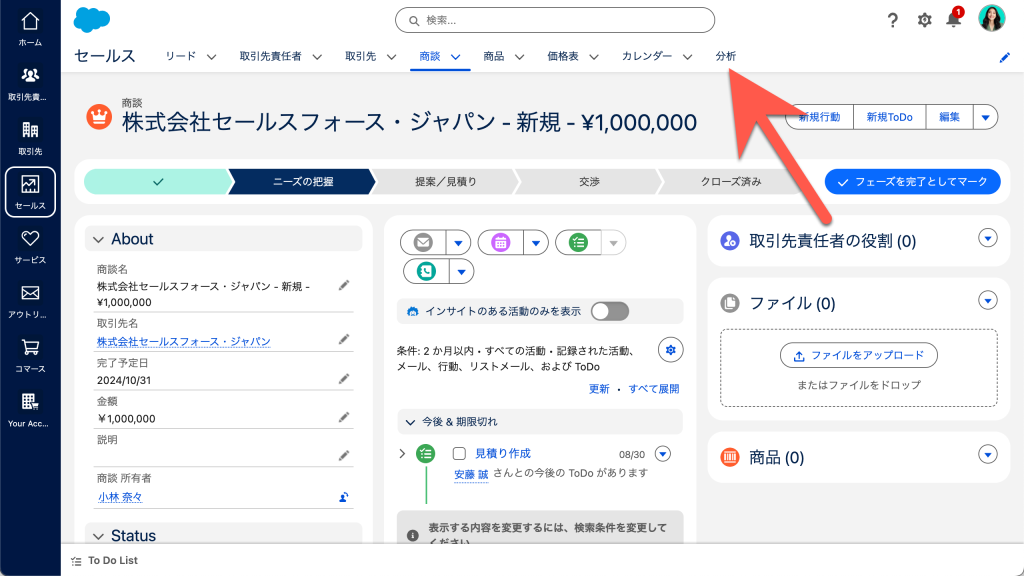Open the リード tab dropdown chevron

(x=212, y=57)
